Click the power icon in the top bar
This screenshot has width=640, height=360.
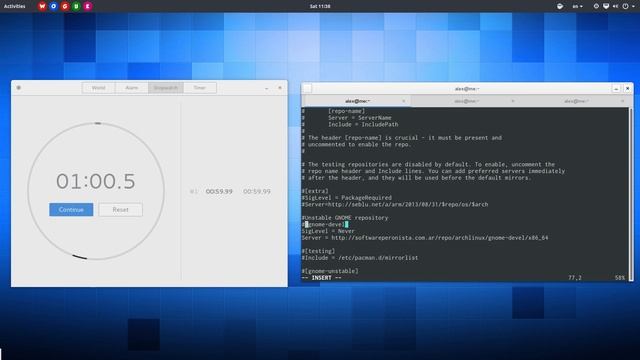(x=625, y=6)
